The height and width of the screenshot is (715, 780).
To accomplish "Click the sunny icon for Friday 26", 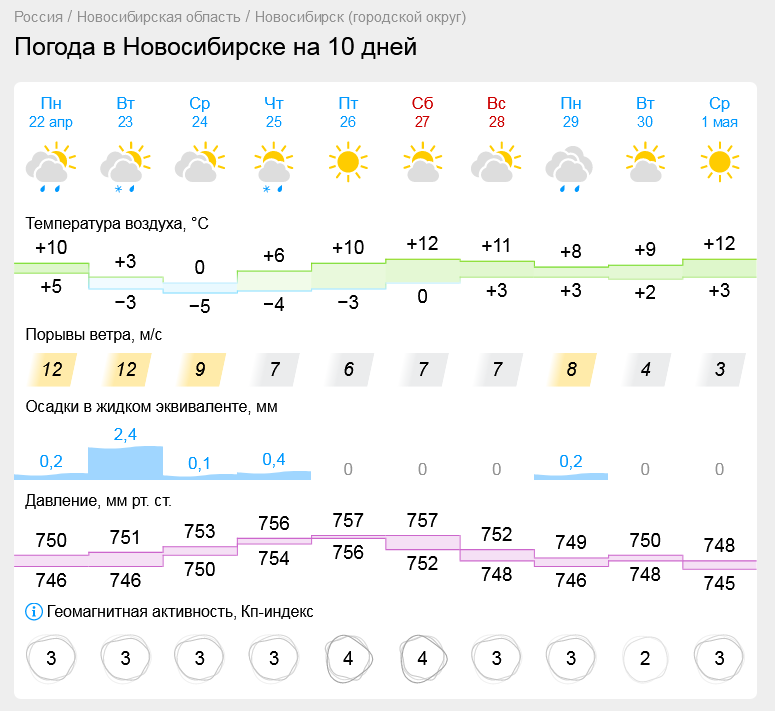I will pos(348,161).
